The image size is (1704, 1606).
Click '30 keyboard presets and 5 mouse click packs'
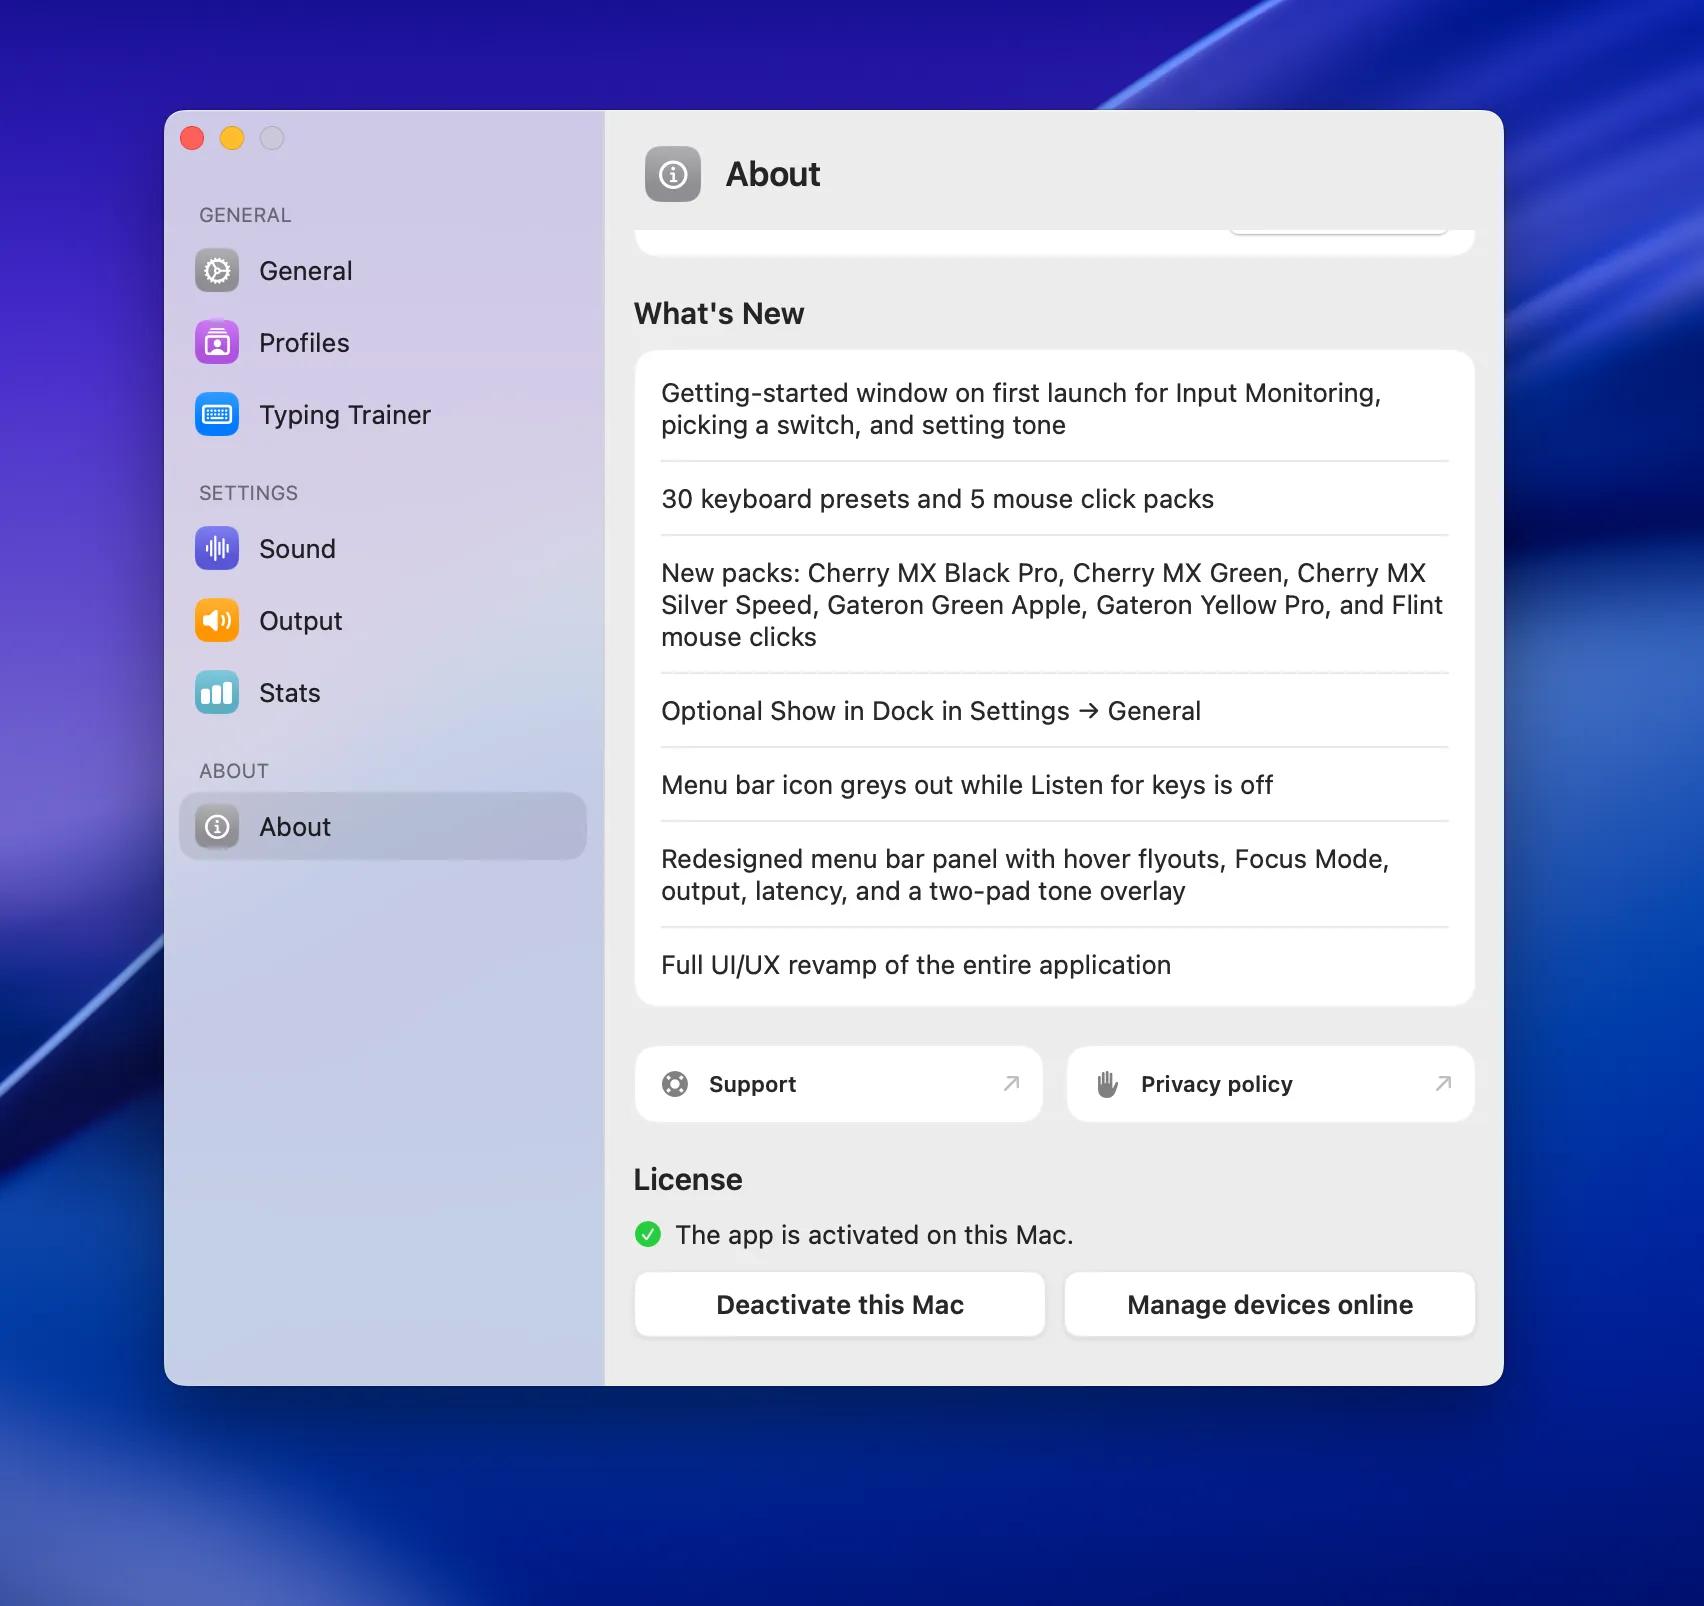pos(937,499)
